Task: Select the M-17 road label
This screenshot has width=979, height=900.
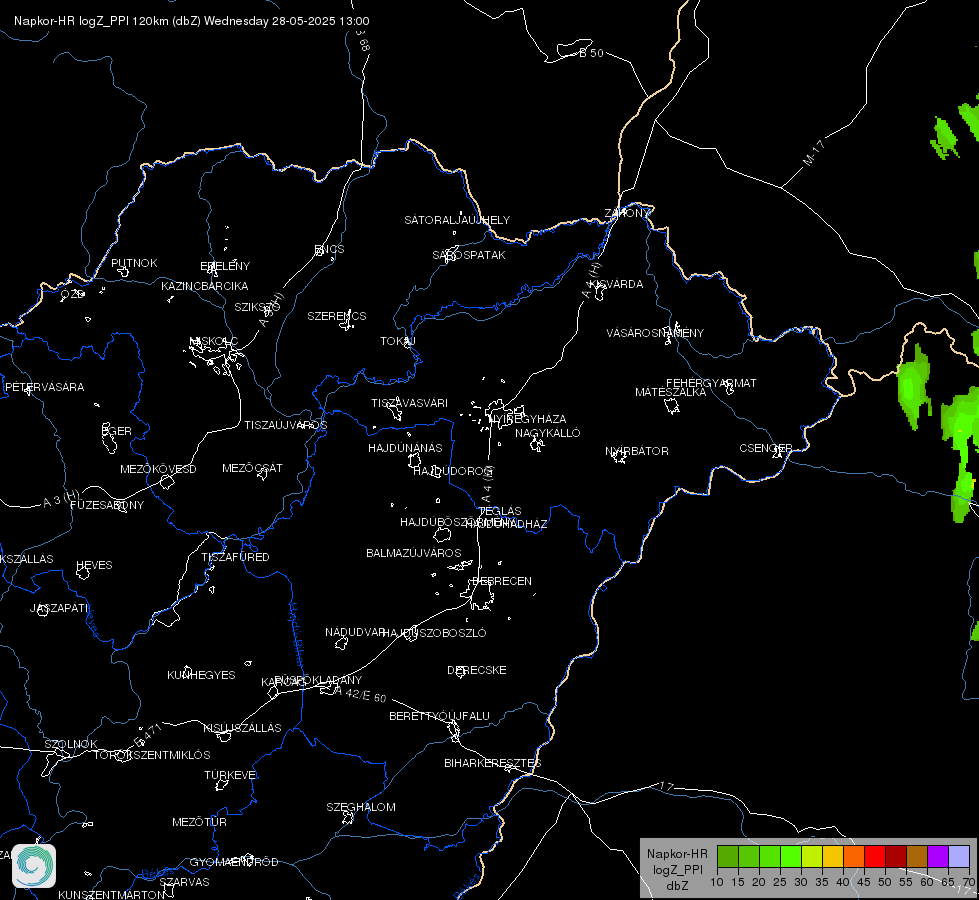Action: [814, 153]
